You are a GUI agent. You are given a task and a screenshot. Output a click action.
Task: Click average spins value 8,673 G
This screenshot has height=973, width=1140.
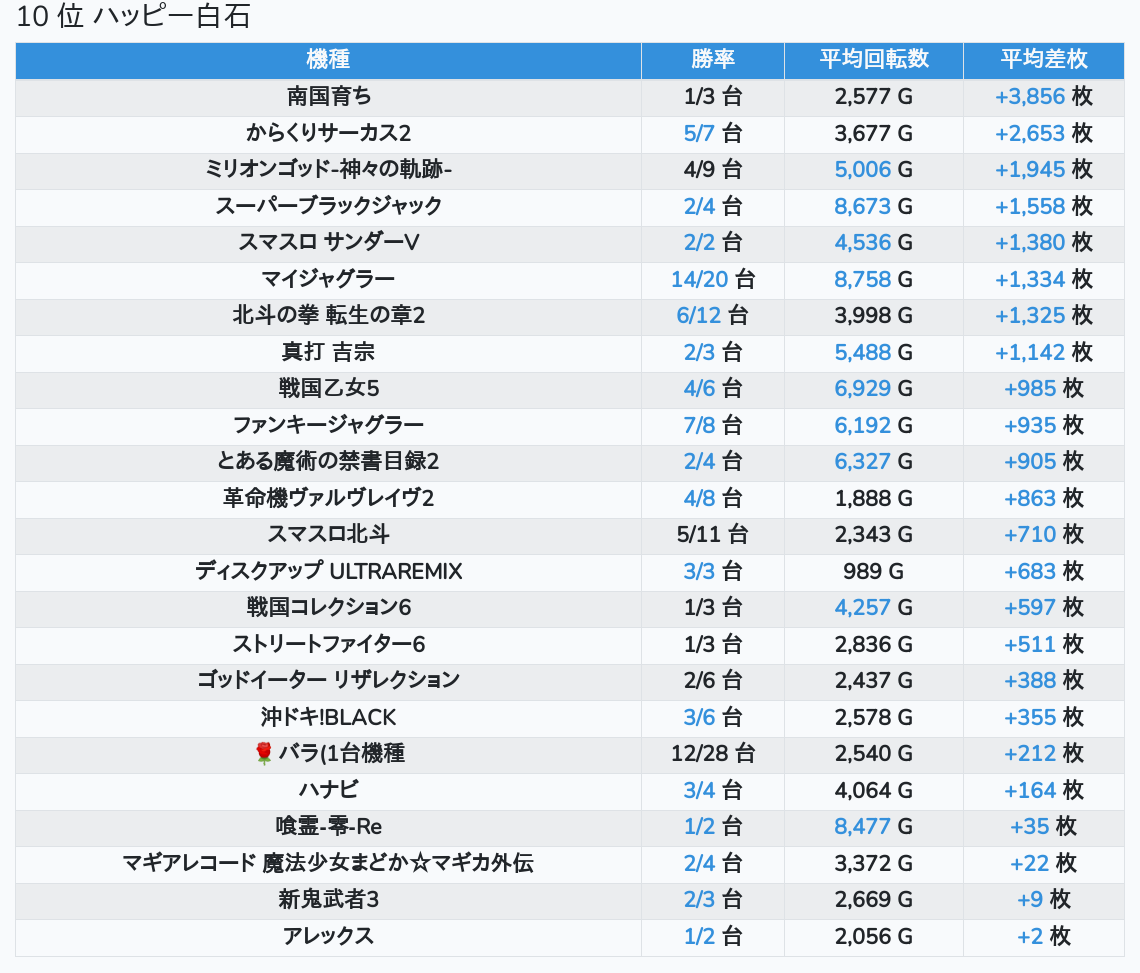pos(874,206)
